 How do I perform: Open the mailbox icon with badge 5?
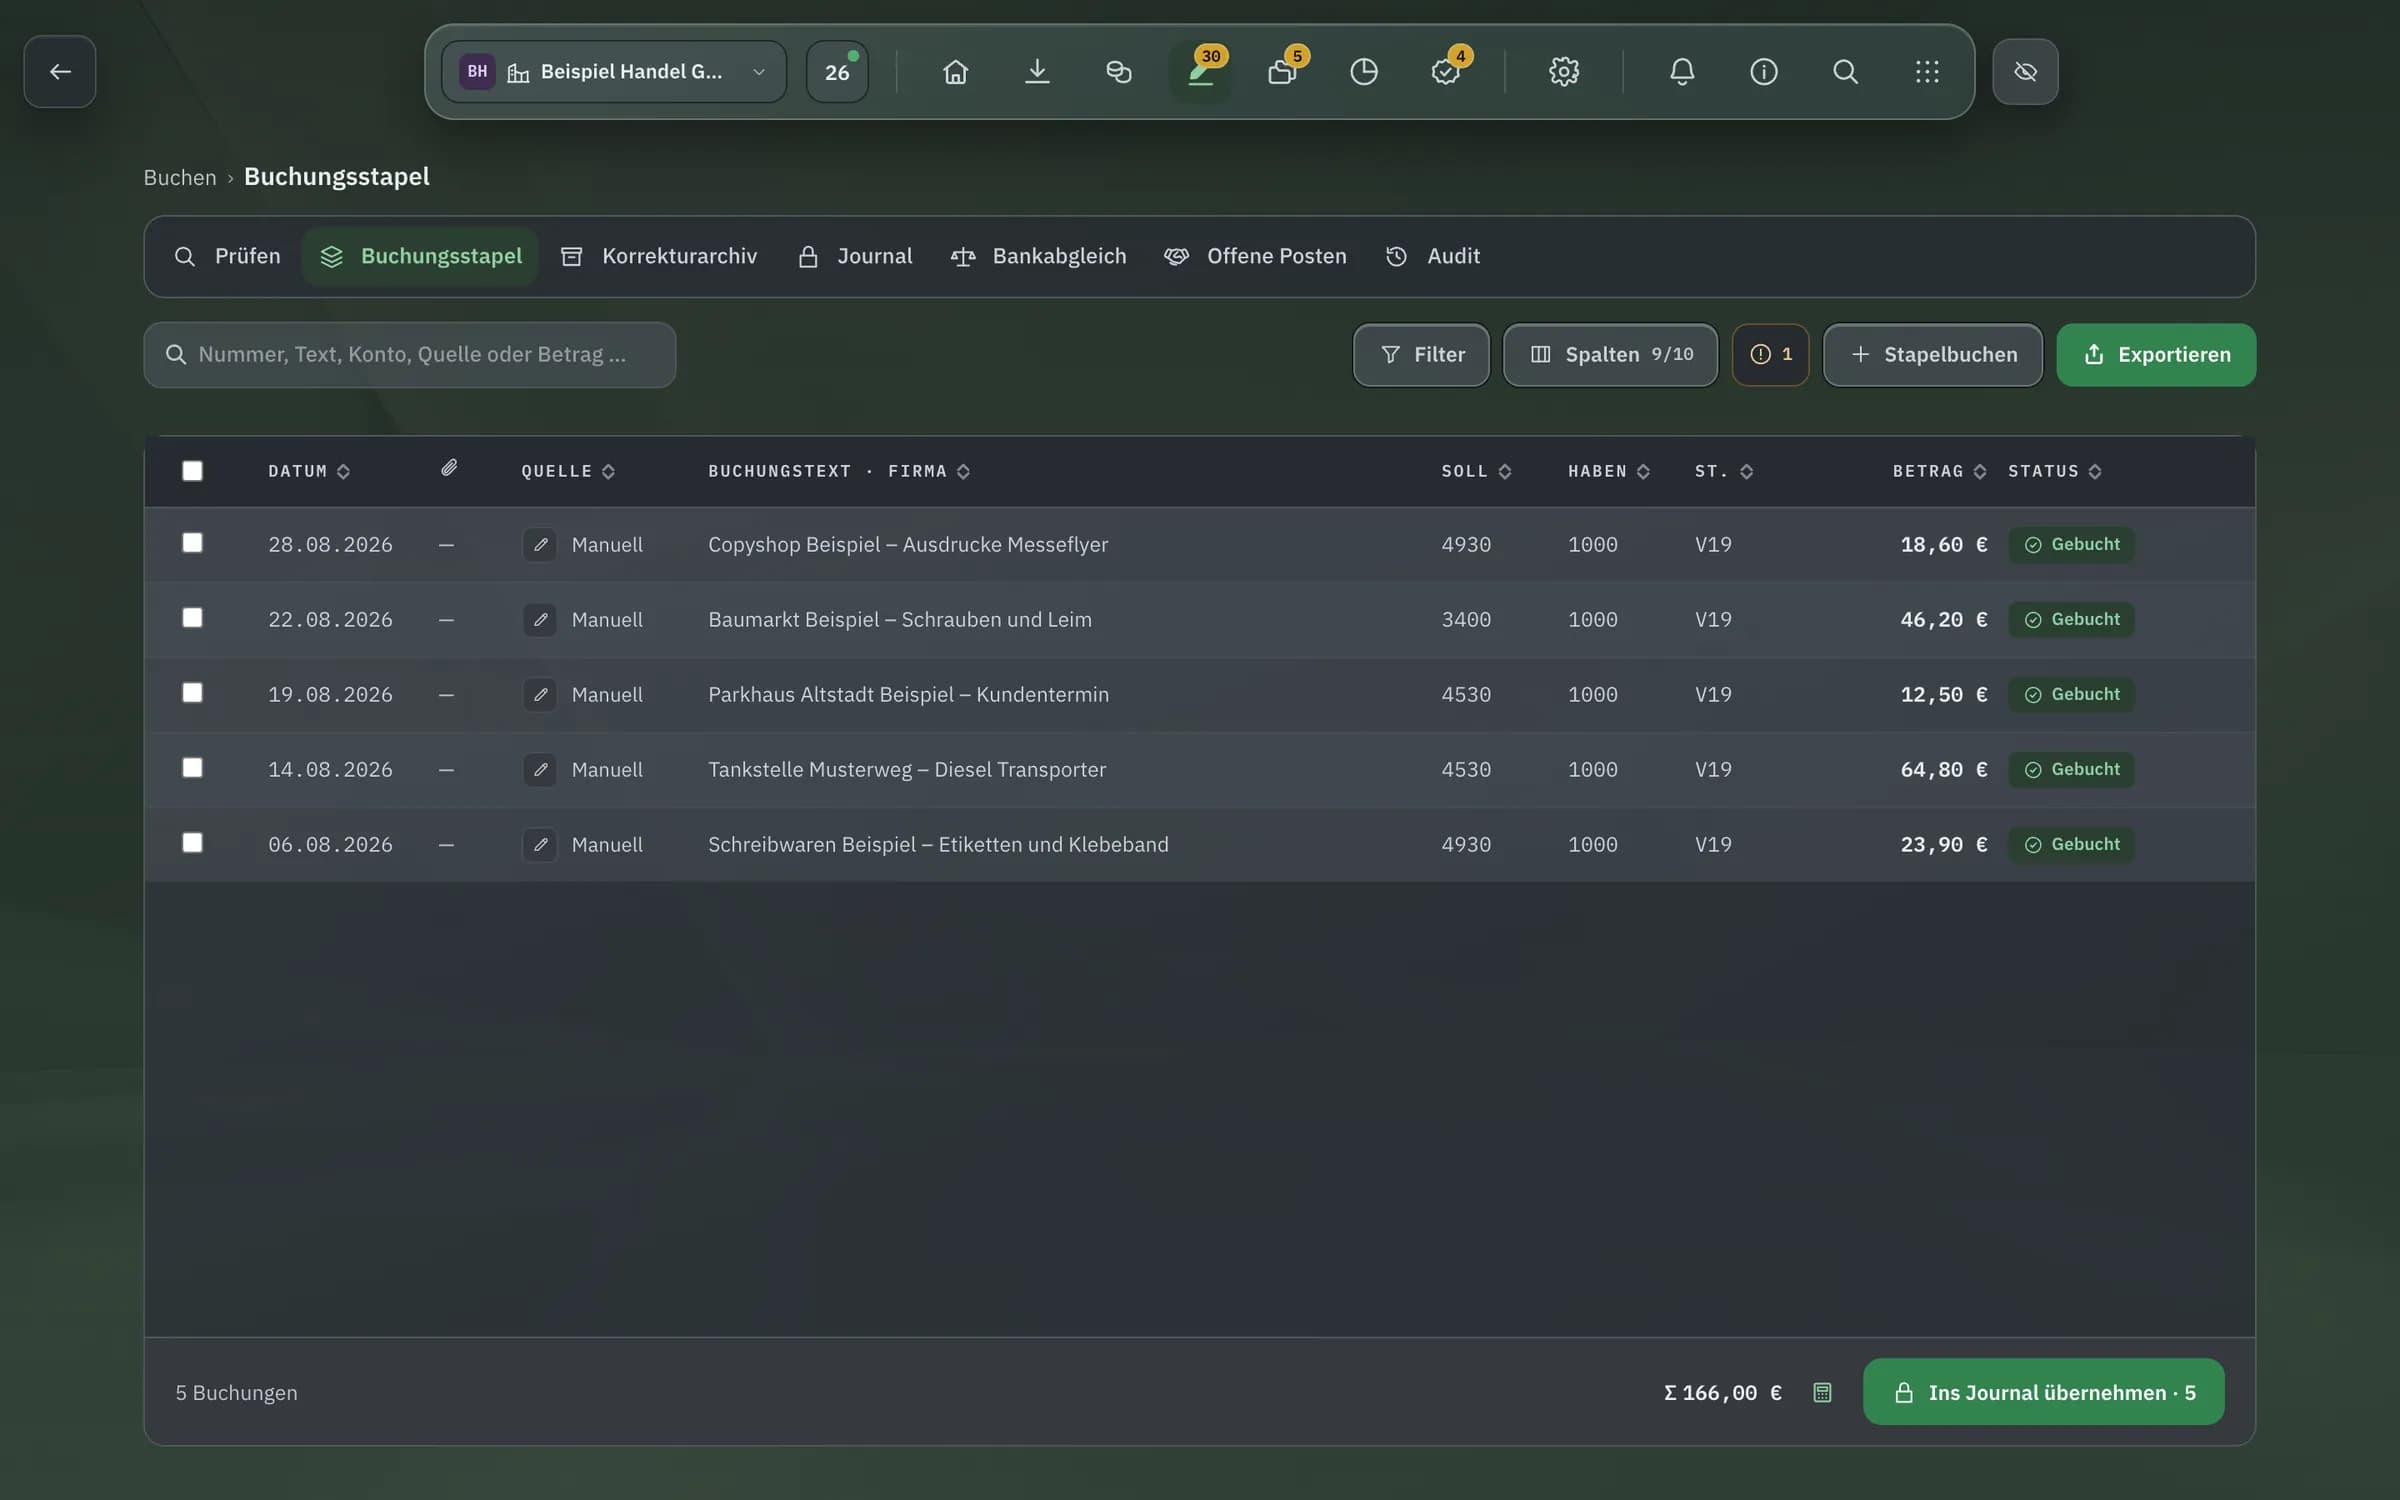pos(1282,72)
